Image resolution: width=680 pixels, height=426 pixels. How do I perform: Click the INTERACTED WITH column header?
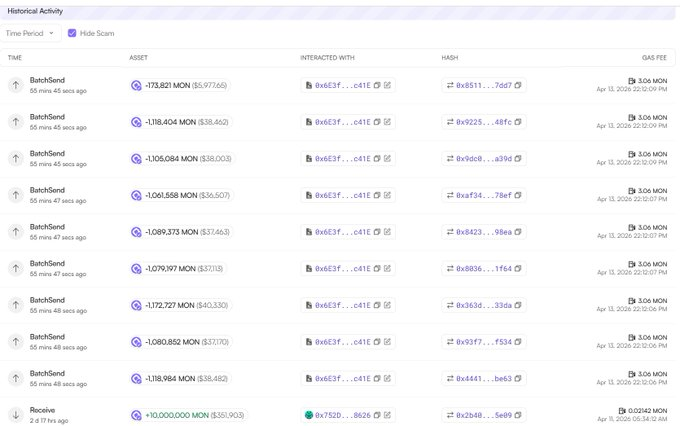(x=327, y=58)
